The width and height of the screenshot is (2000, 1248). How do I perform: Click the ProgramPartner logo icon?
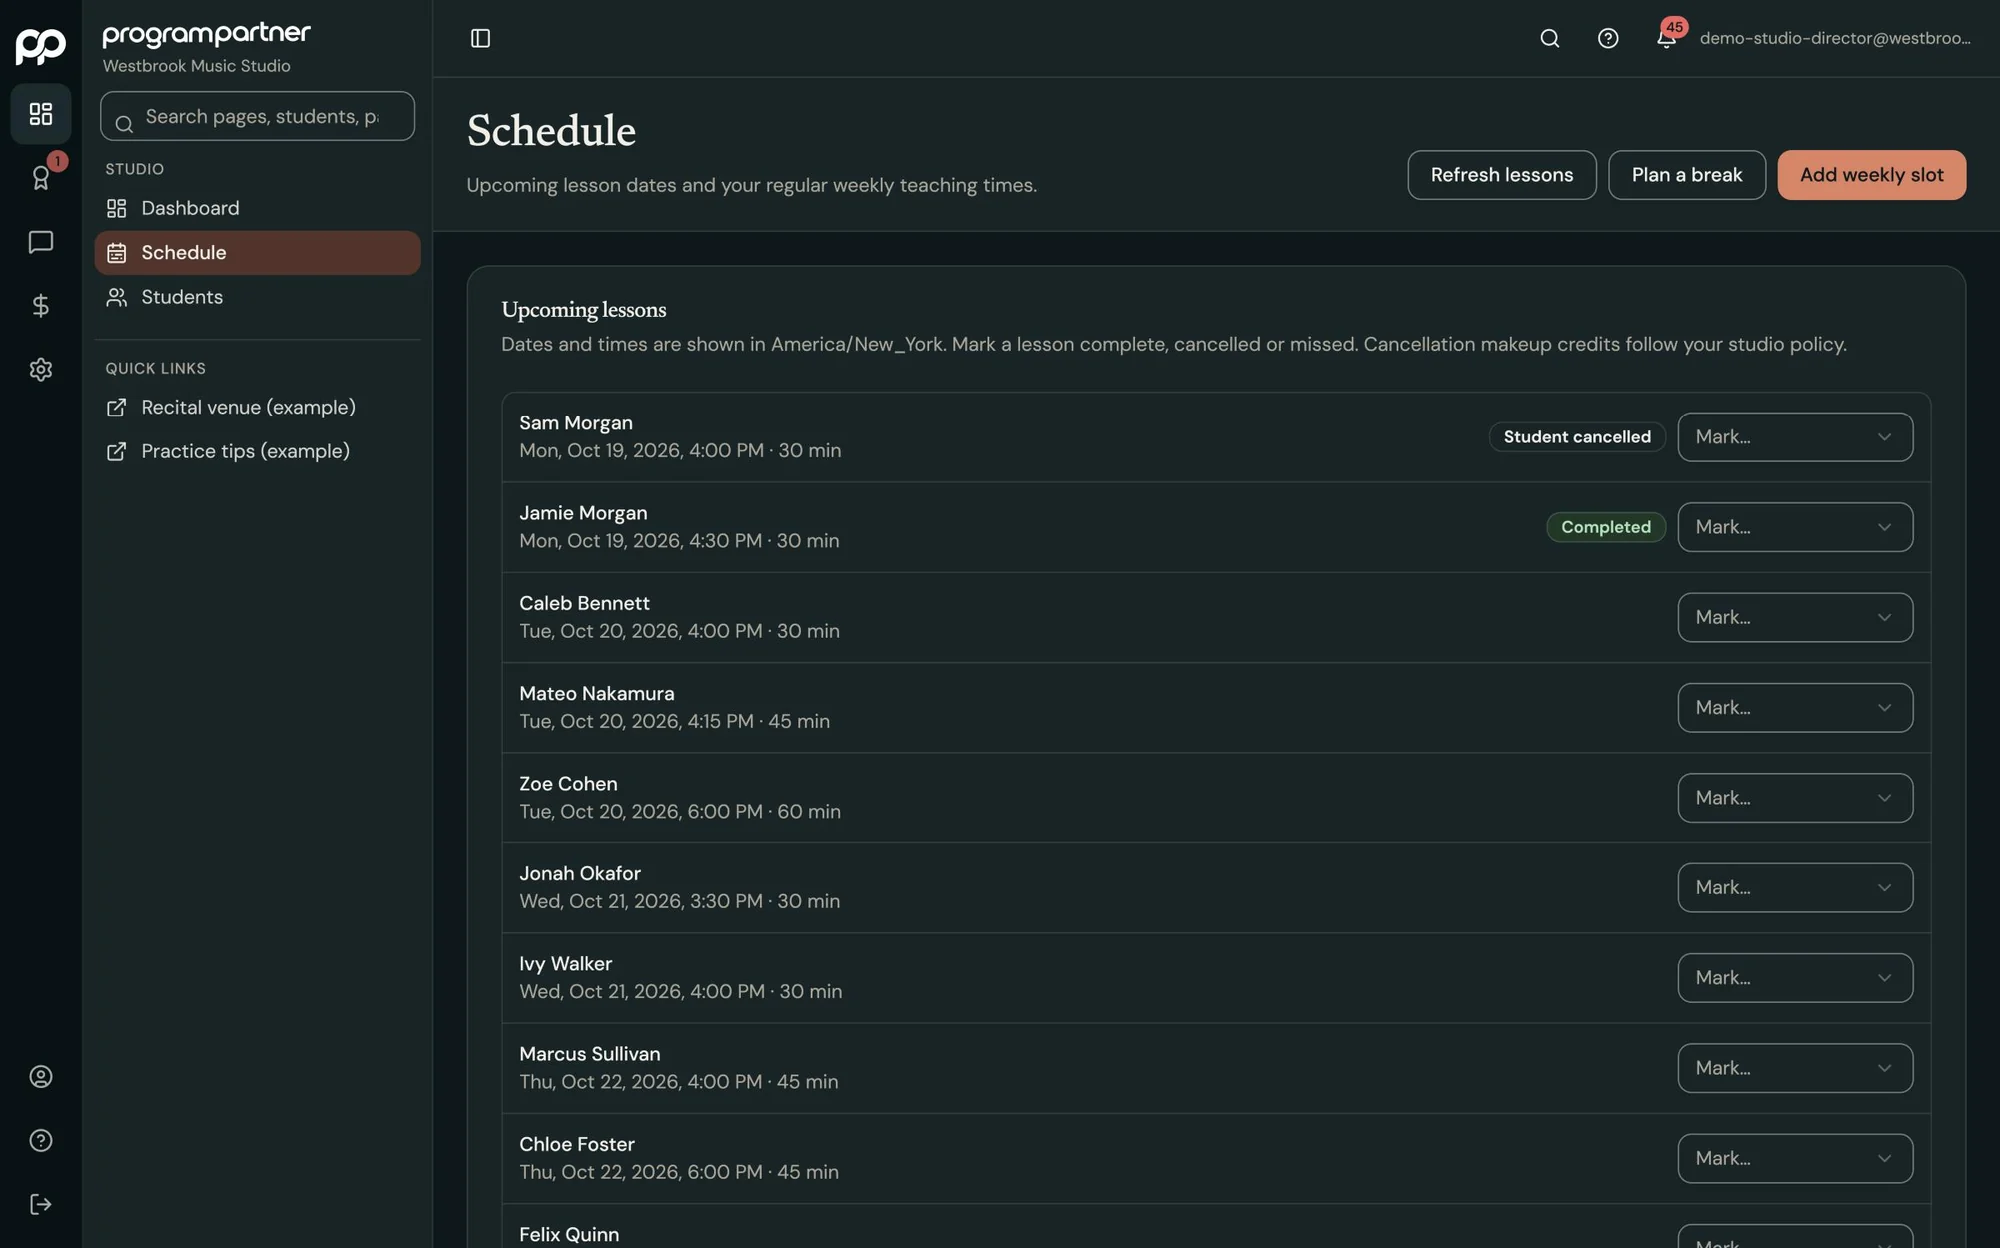(41, 45)
